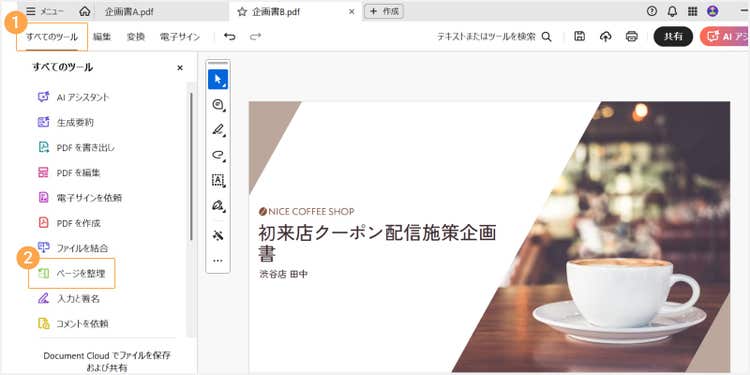Open 入力と署名 tool
The width and height of the screenshot is (750, 375).
point(69,299)
